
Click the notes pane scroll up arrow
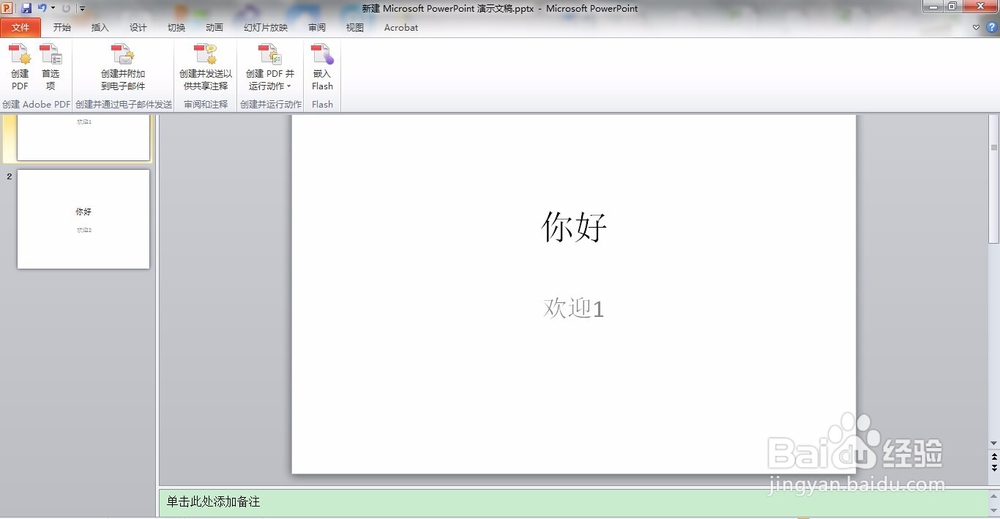(x=994, y=495)
